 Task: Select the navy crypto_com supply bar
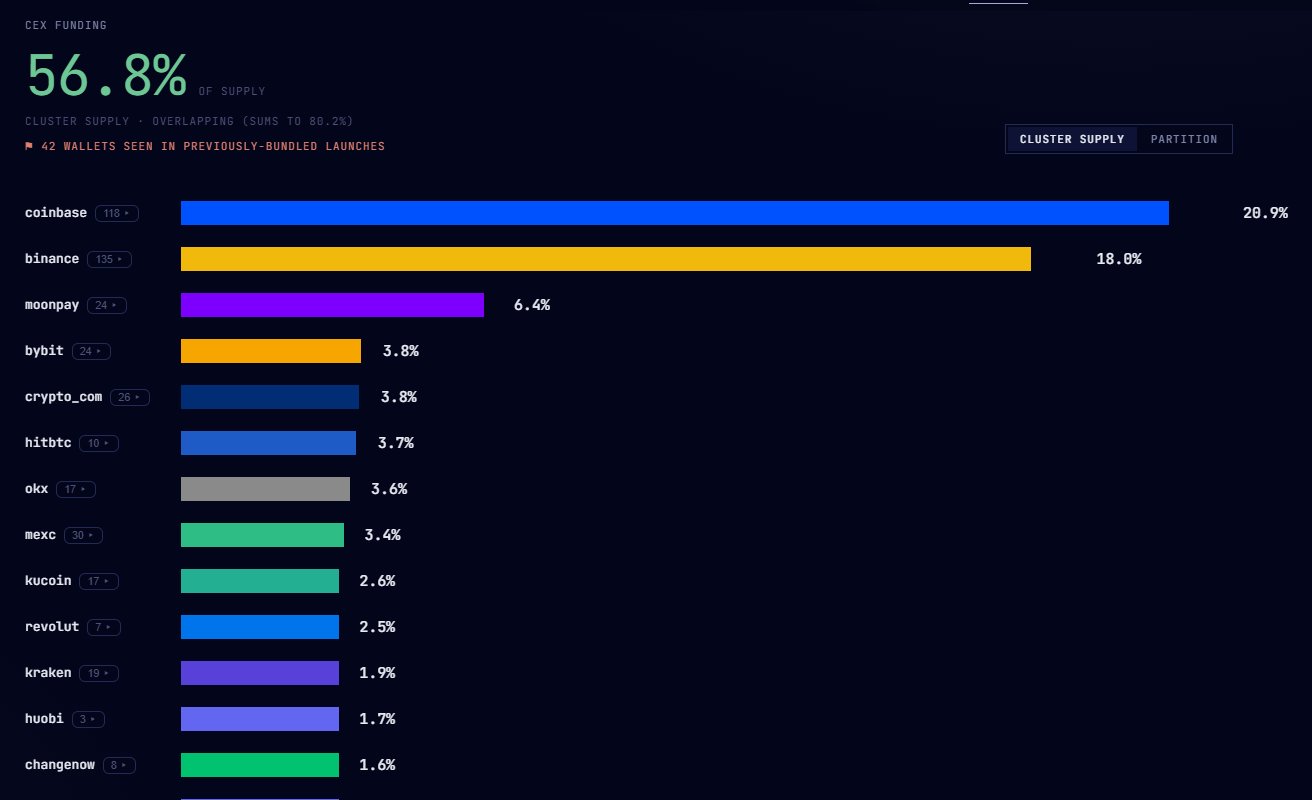(270, 397)
